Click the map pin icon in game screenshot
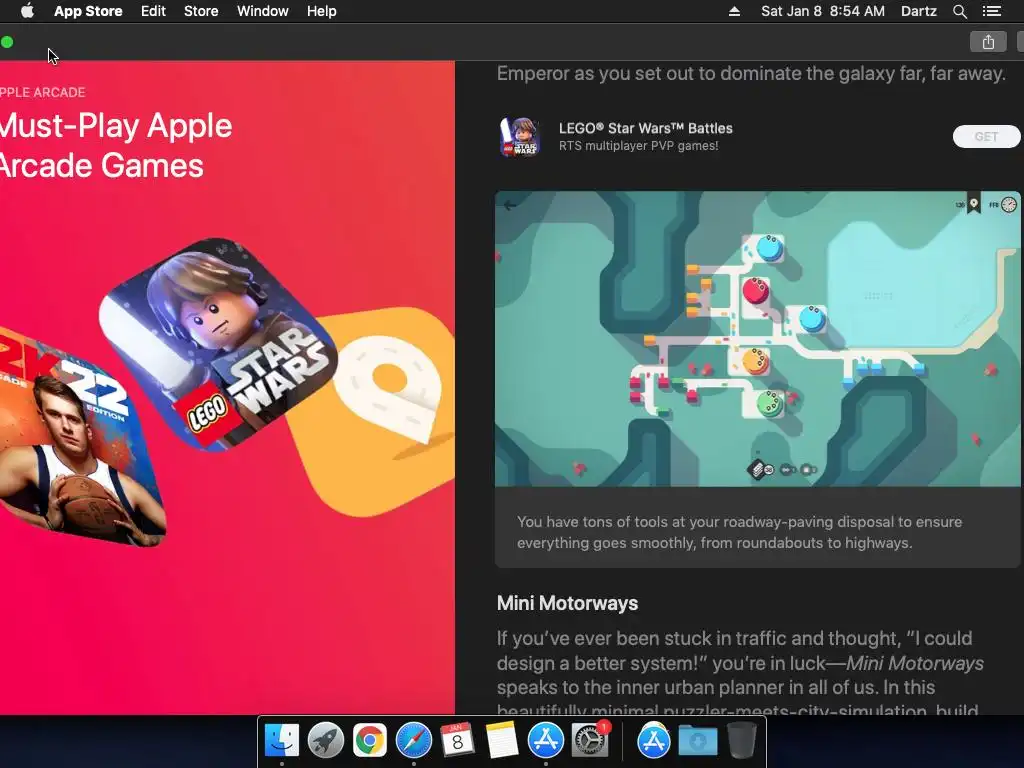 coord(973,204)
